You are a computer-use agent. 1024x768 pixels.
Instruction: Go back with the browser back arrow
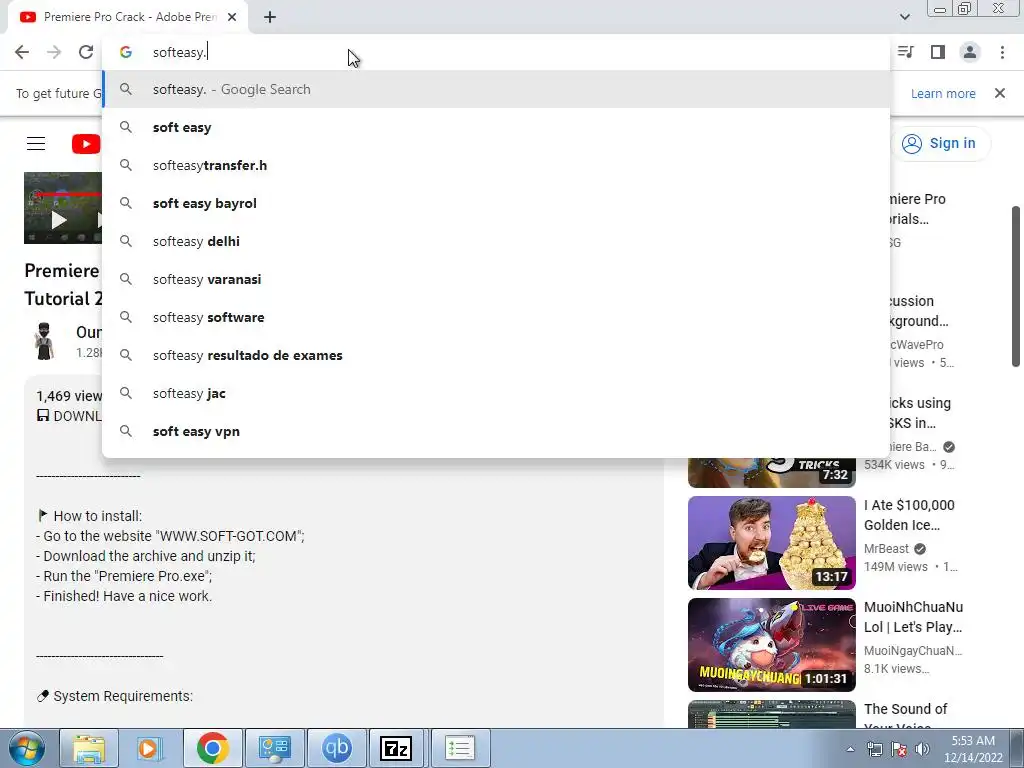(22, 52)
